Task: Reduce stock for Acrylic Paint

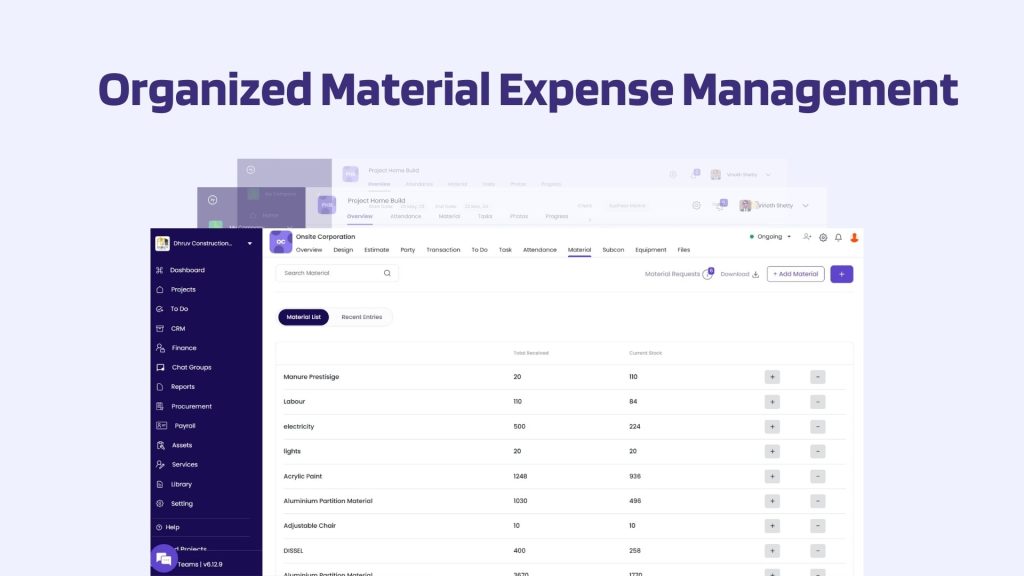Action: pyautogui.click(x=818, y=476)
